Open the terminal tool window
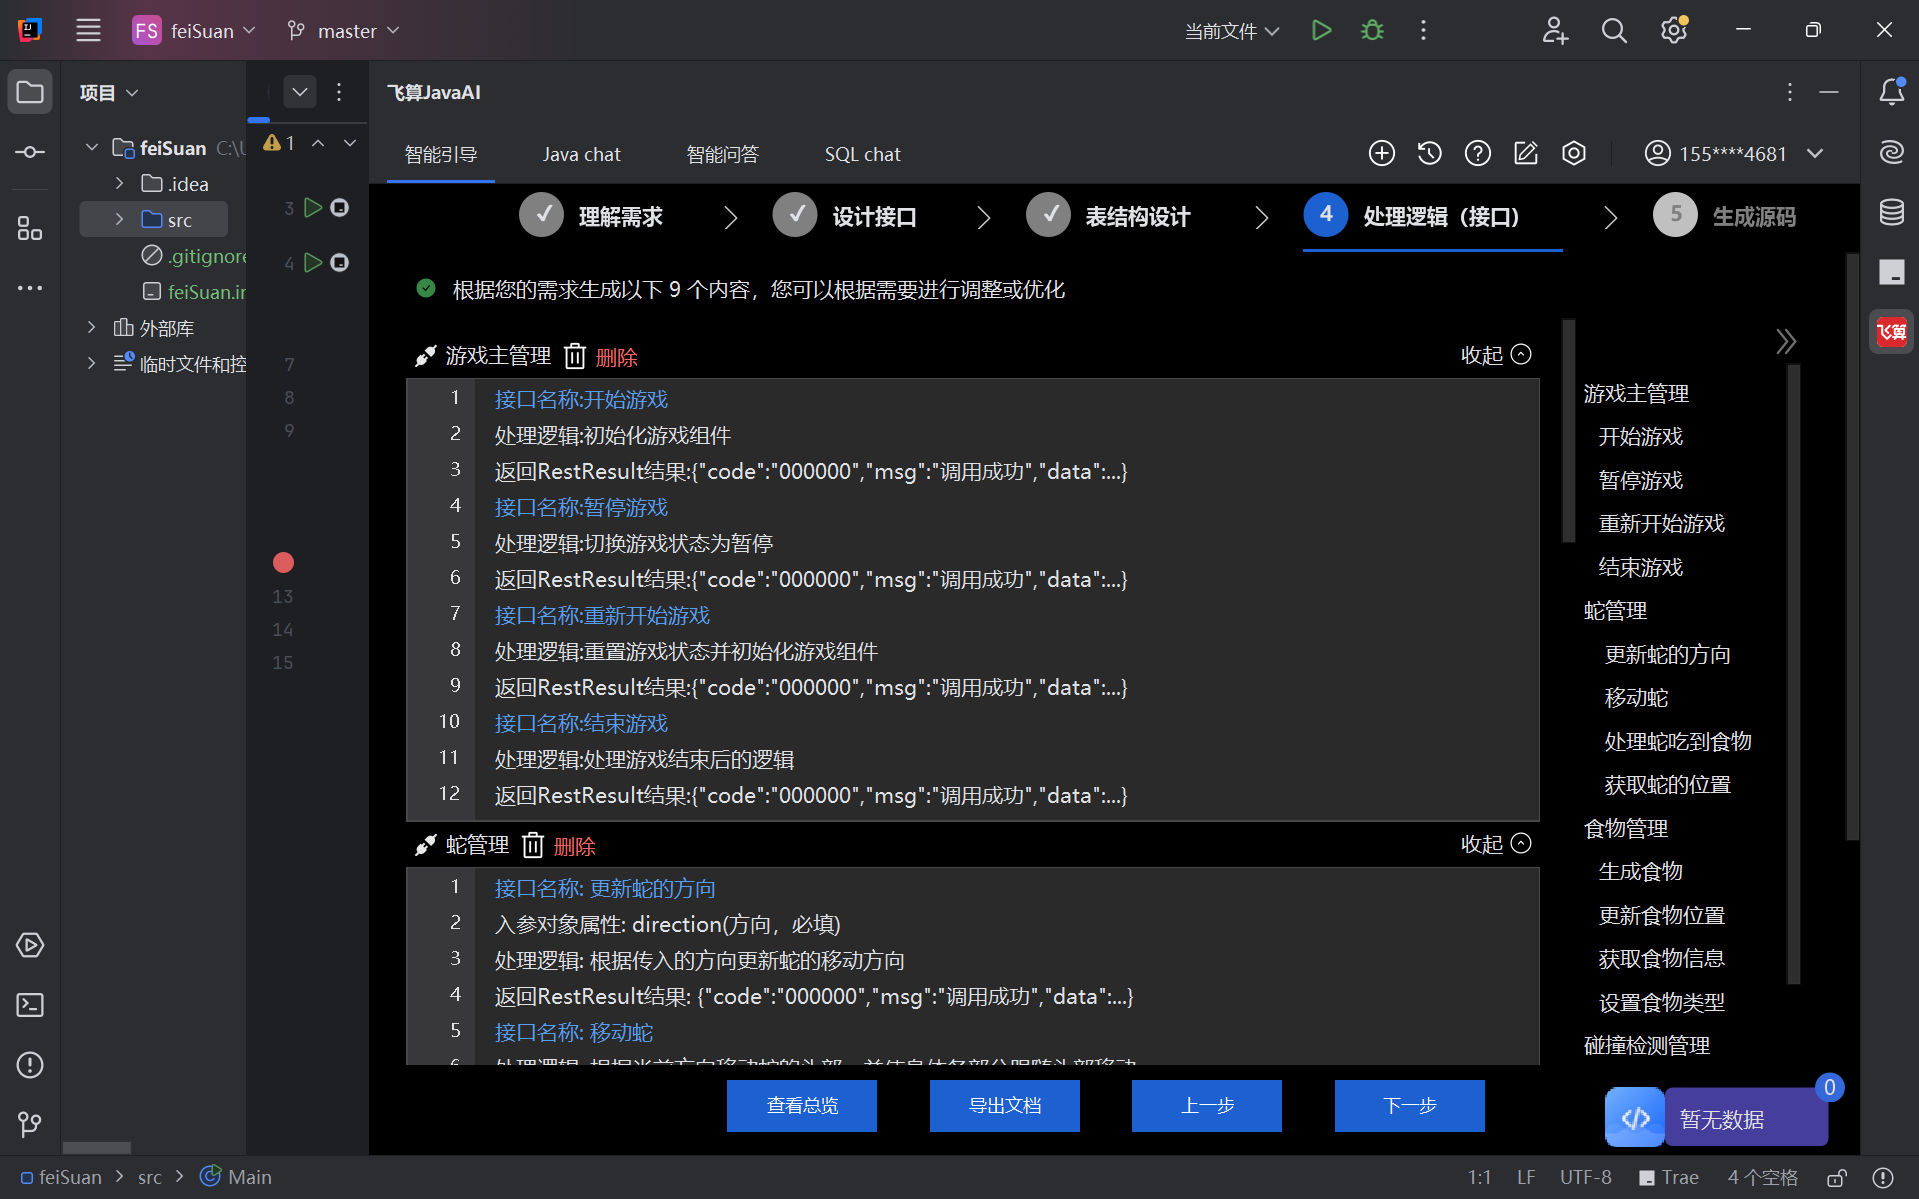Screen dimensions: 1919x1199 (30, 1005)
